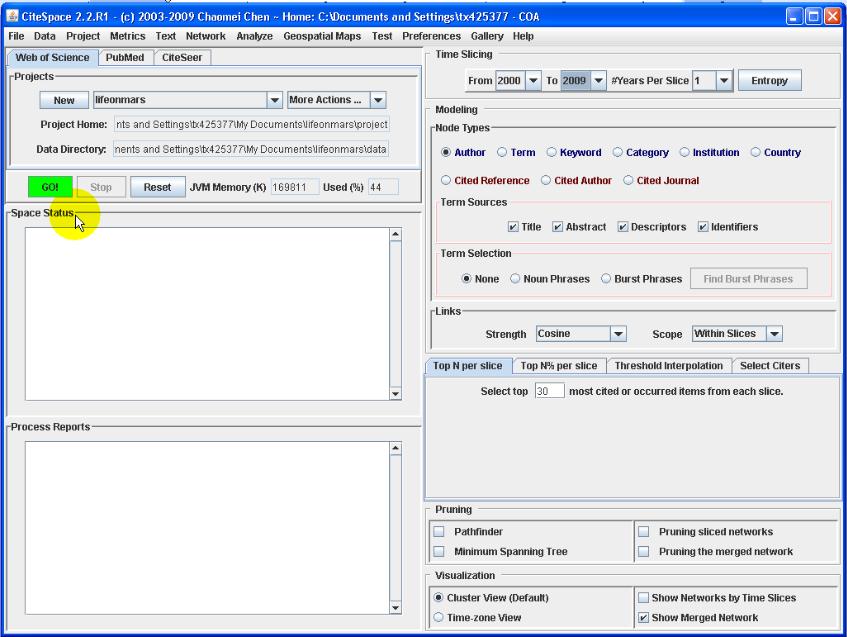Enable Pruning sliced networks
847x637 pixels.
click(x=643, y=532)
